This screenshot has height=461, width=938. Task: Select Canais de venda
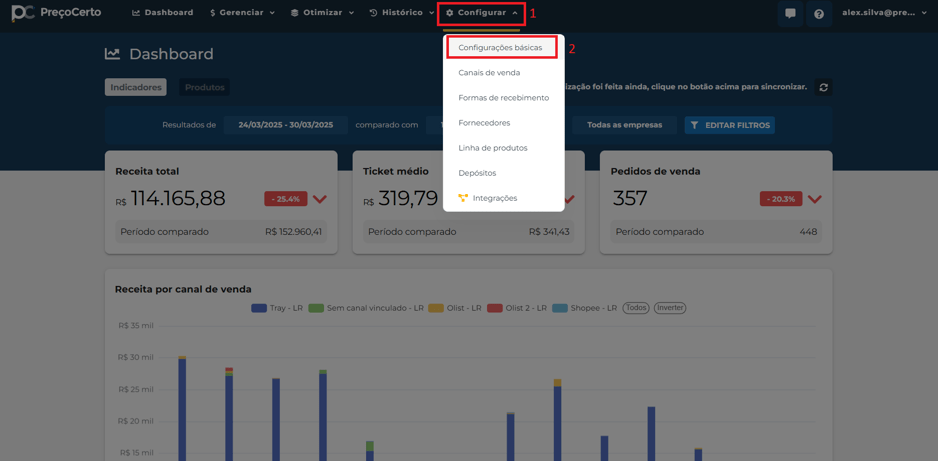tap(489, 73)
